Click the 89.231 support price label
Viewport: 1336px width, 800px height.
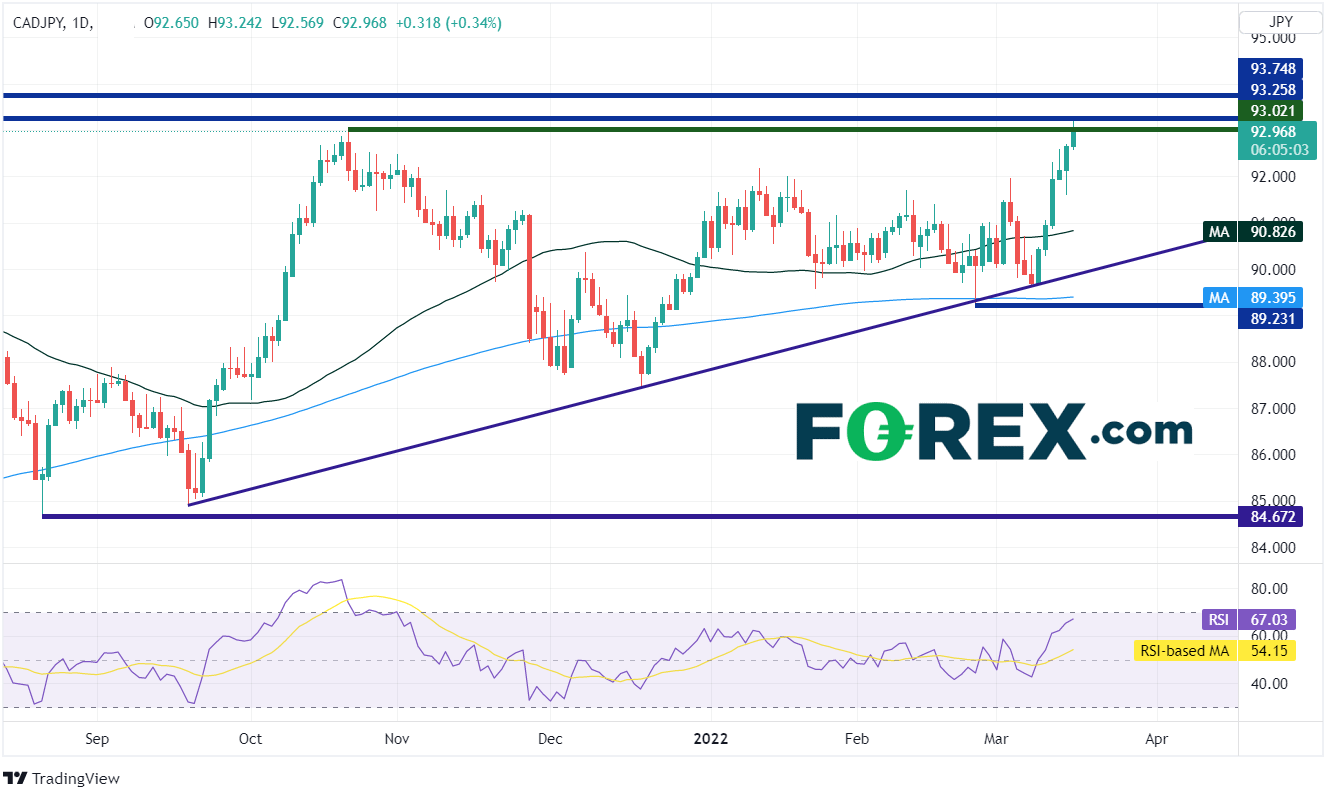[x=1277, y=318]
